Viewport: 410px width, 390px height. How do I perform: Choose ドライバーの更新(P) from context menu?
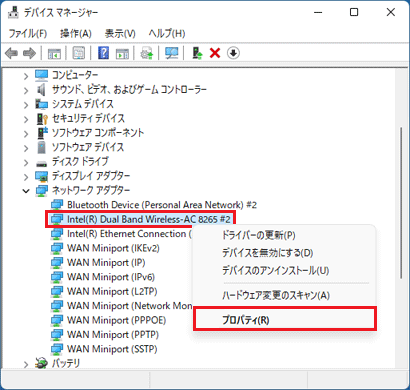pyautogui.click(x=284, y=235)
